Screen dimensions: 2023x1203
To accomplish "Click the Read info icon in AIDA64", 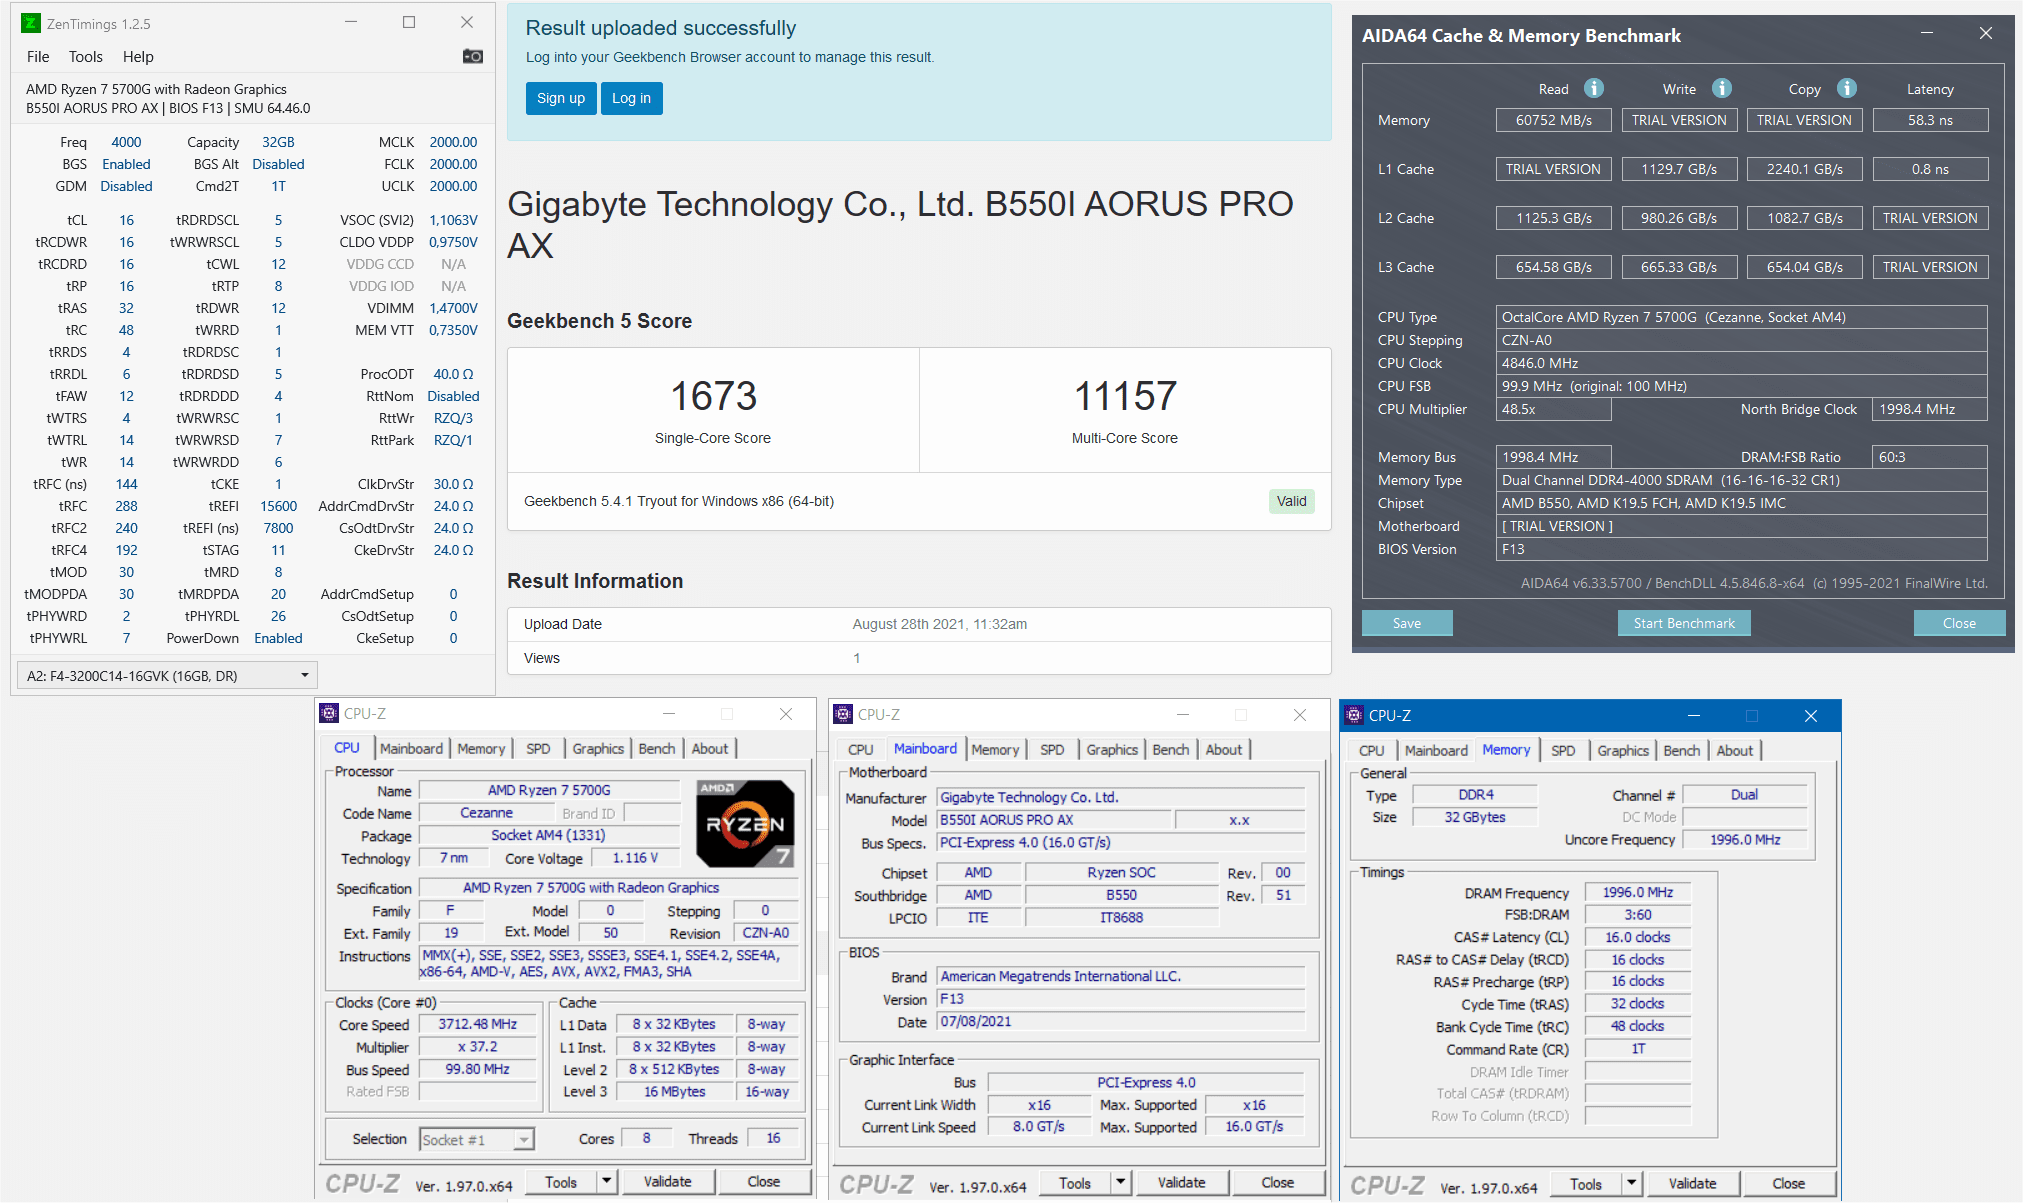I will [x=1594, y=88].
